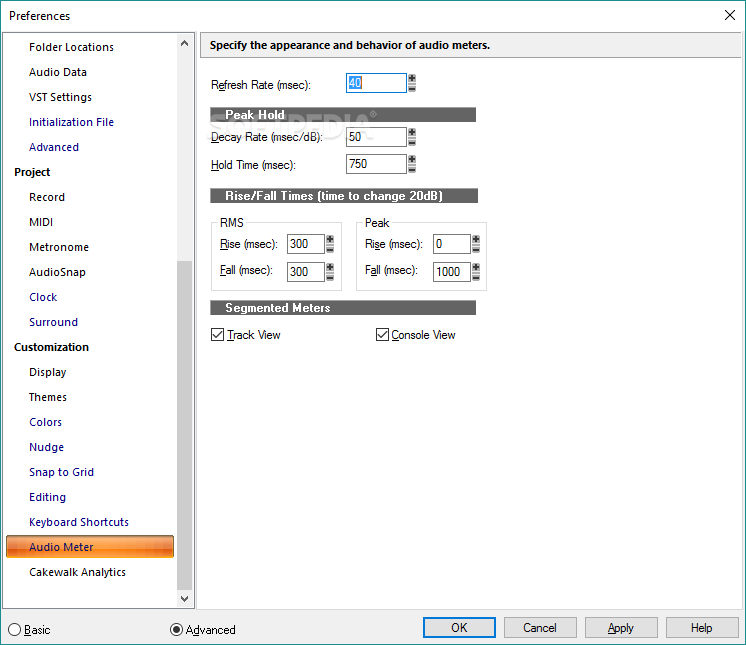
Task: Decrease Peak Fall value with minus spinner
Action: 476,276
